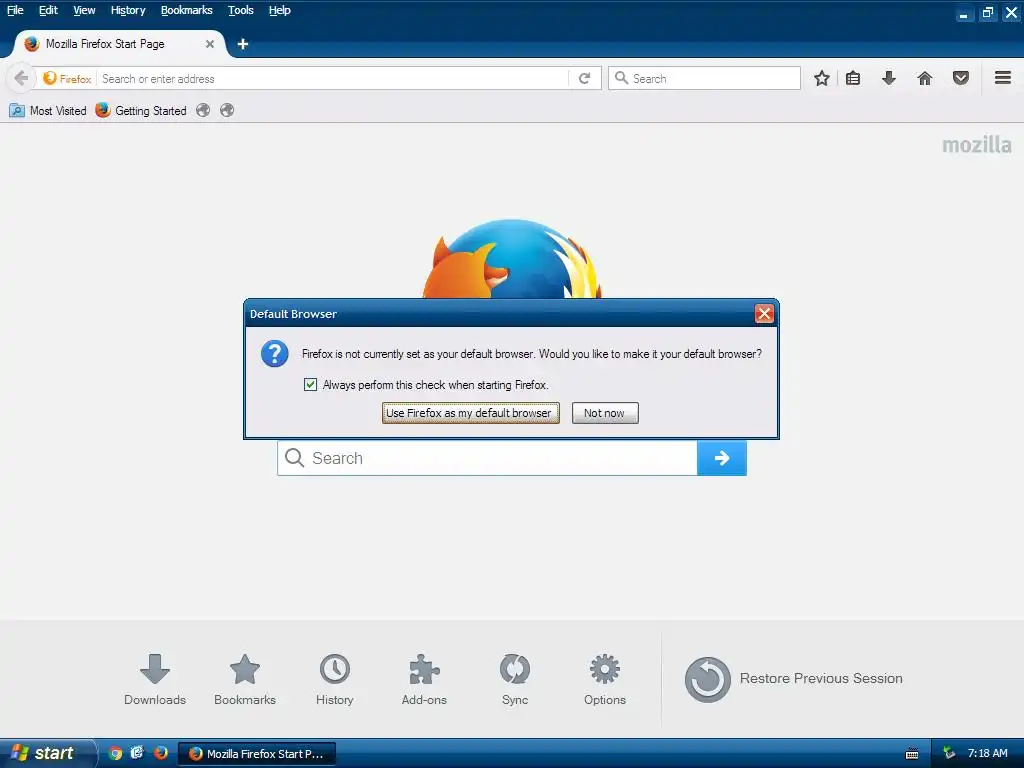
Task: Submit search with the blue arrow button
Action: 722,458
